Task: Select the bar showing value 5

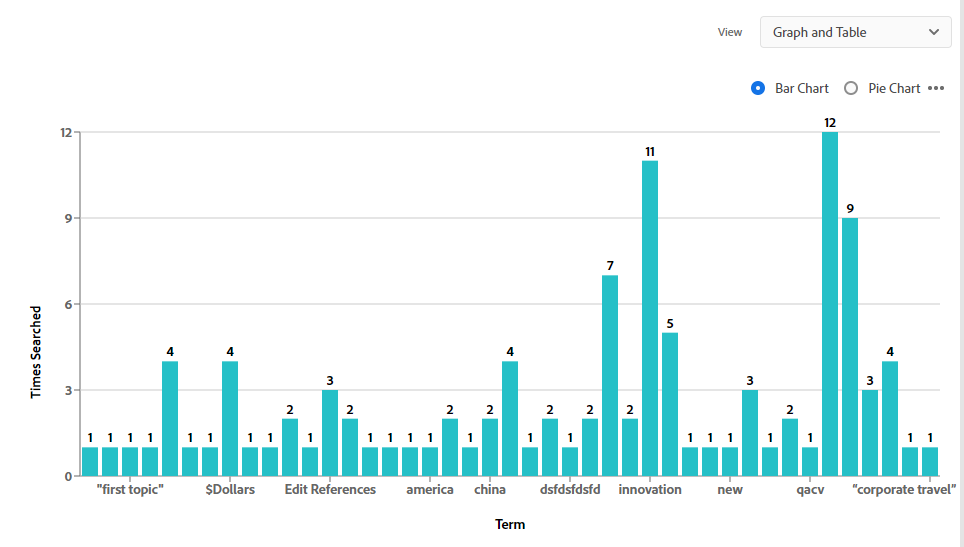Action: click(670, 404)
